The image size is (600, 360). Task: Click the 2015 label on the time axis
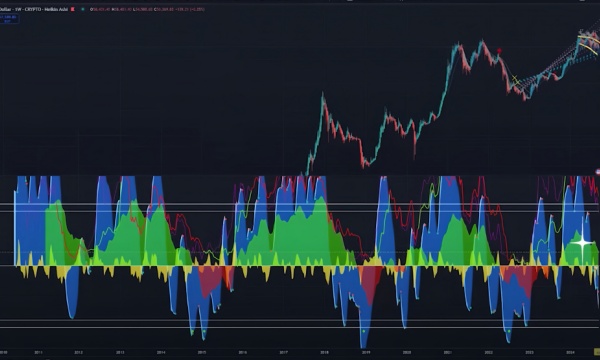pyautogui.click(x=202, y=352)
